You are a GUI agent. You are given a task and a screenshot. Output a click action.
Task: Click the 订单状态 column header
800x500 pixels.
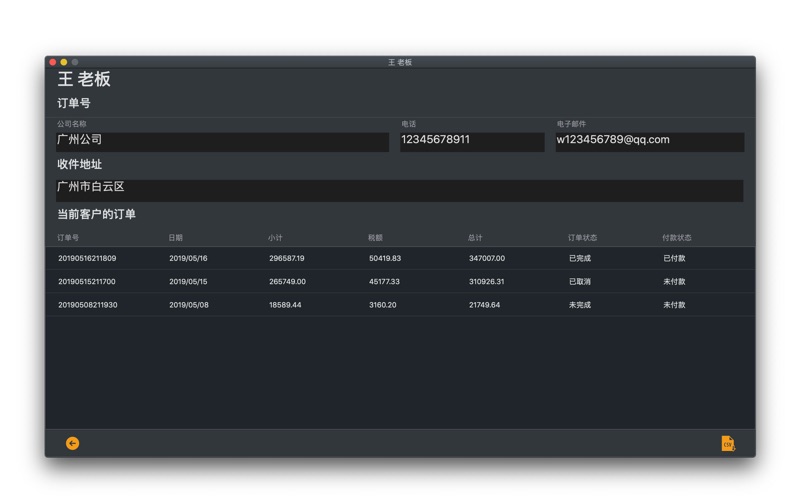[x=582, y=238]
